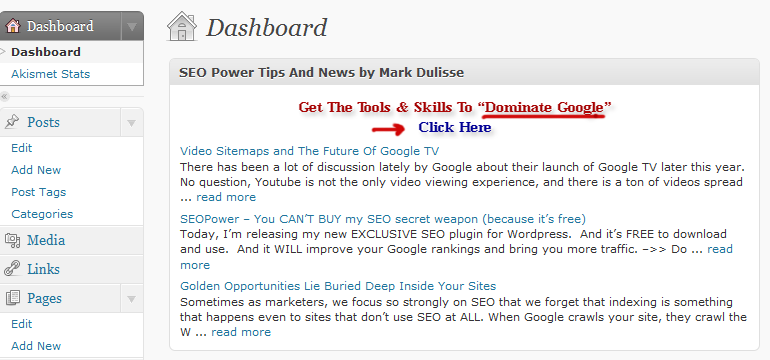Viewport: 770px width, 360px height.
Task: Click the Links chain icon
Action: click(x=12, y=269)
